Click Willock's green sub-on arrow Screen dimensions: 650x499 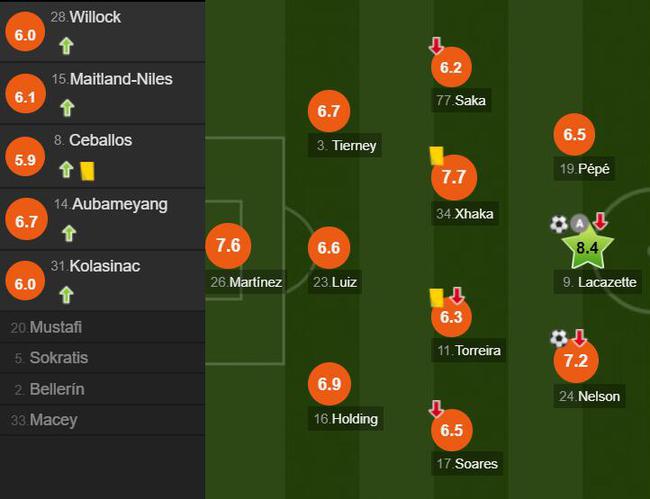66,46
